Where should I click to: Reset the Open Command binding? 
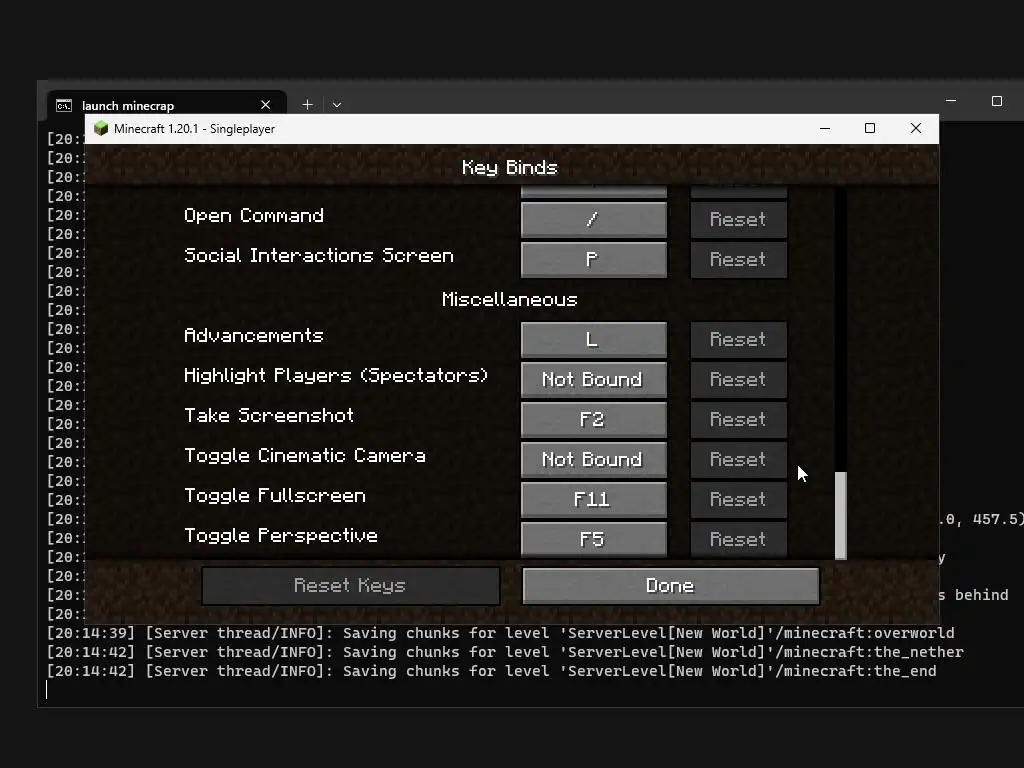pyautogui.click(x=739, y=219)
